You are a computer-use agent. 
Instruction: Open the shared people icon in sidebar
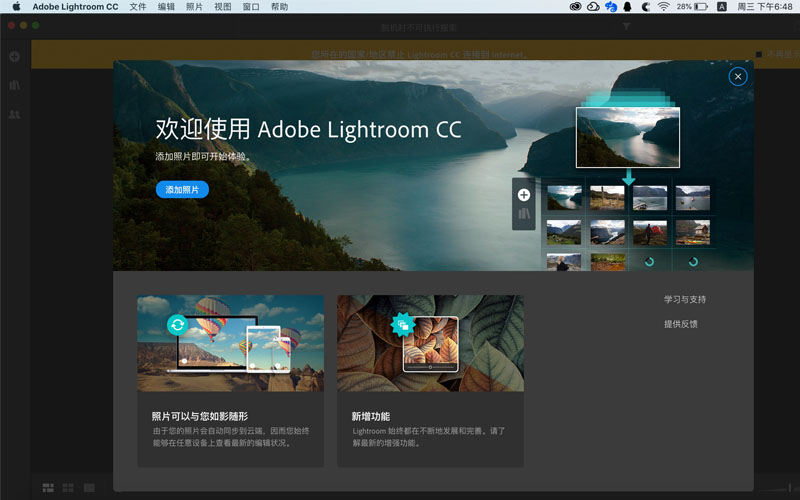tap(14, 114)
